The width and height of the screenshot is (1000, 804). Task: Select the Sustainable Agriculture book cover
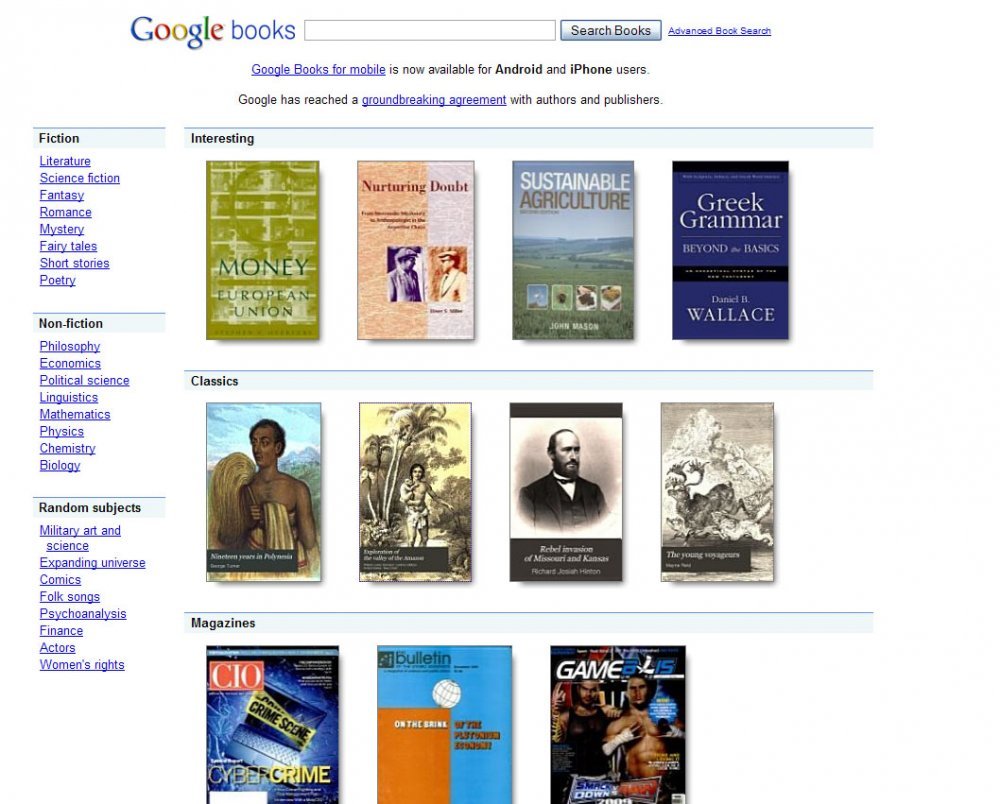point(573,250)
